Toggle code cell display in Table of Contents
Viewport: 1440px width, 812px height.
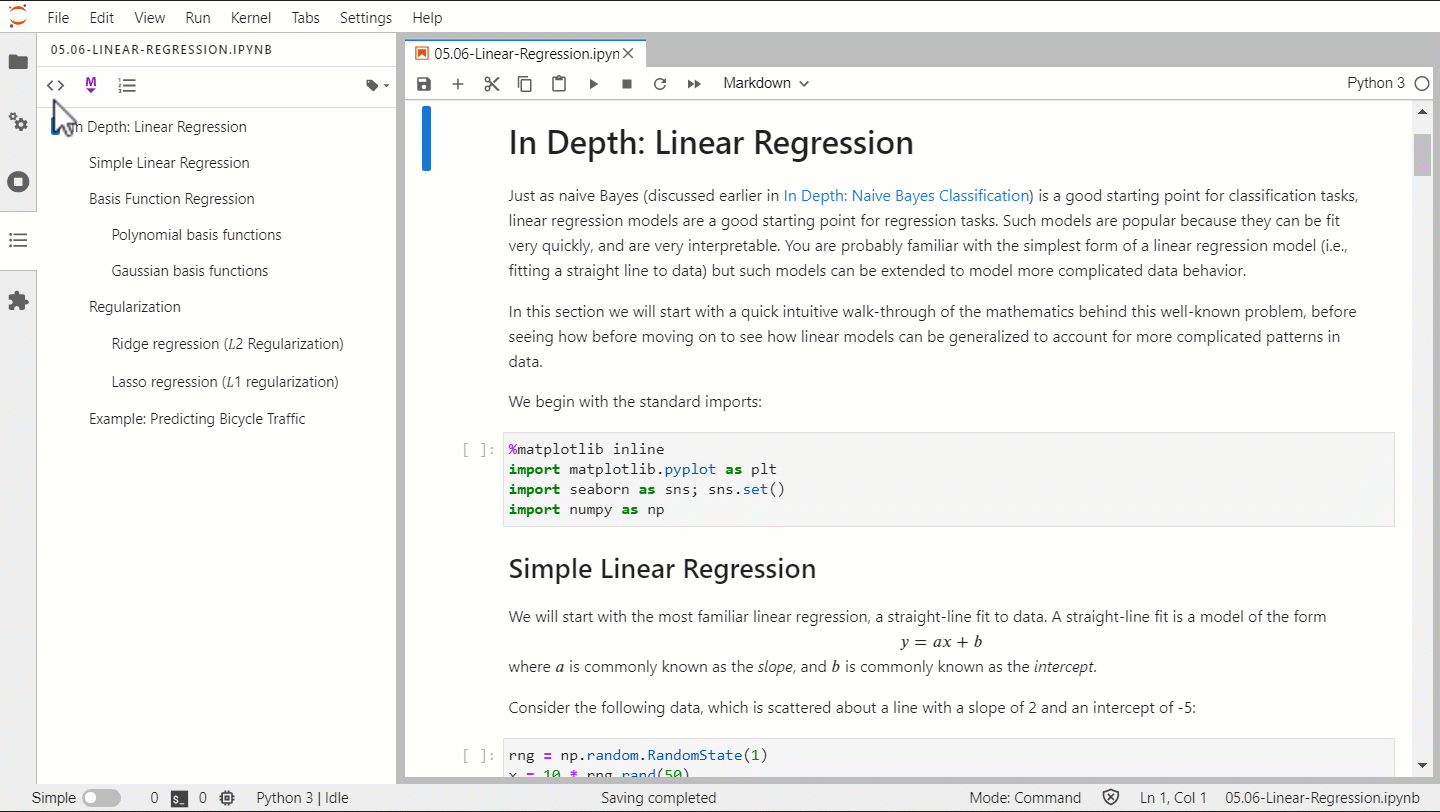(x=55, y=85)
